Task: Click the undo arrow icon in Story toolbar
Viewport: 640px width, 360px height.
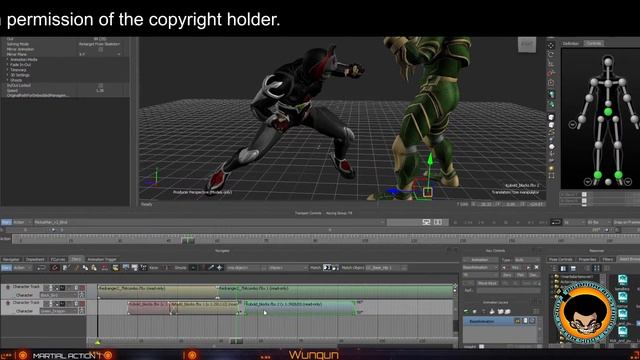Action: tap(41, 268)
